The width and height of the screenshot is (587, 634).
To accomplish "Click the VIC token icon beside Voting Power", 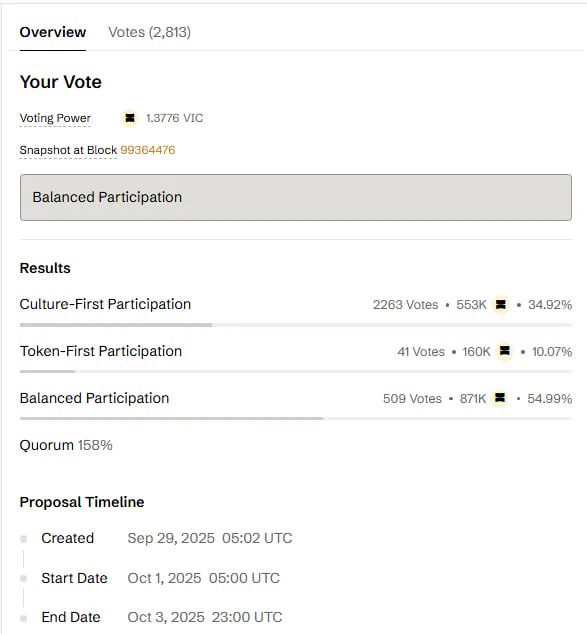I will click(130, 118).
